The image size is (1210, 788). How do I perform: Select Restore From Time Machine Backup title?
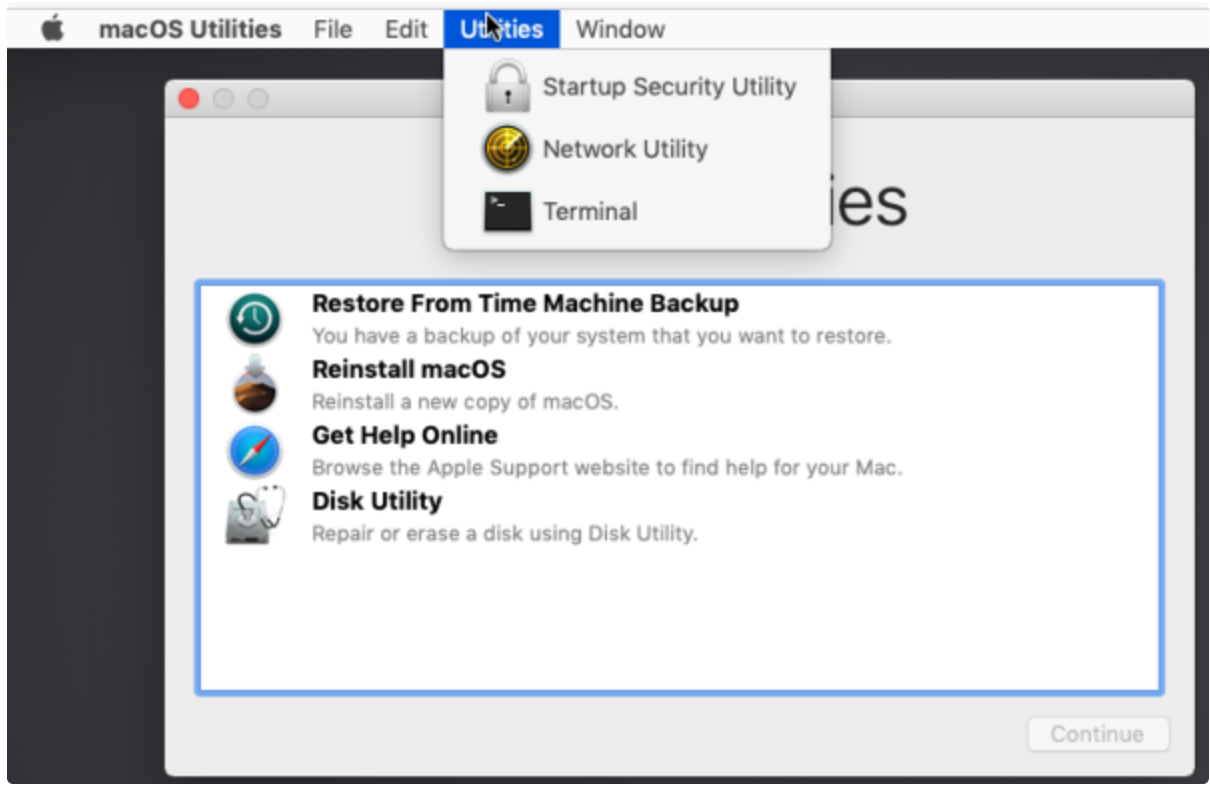[x=525, y=303]
